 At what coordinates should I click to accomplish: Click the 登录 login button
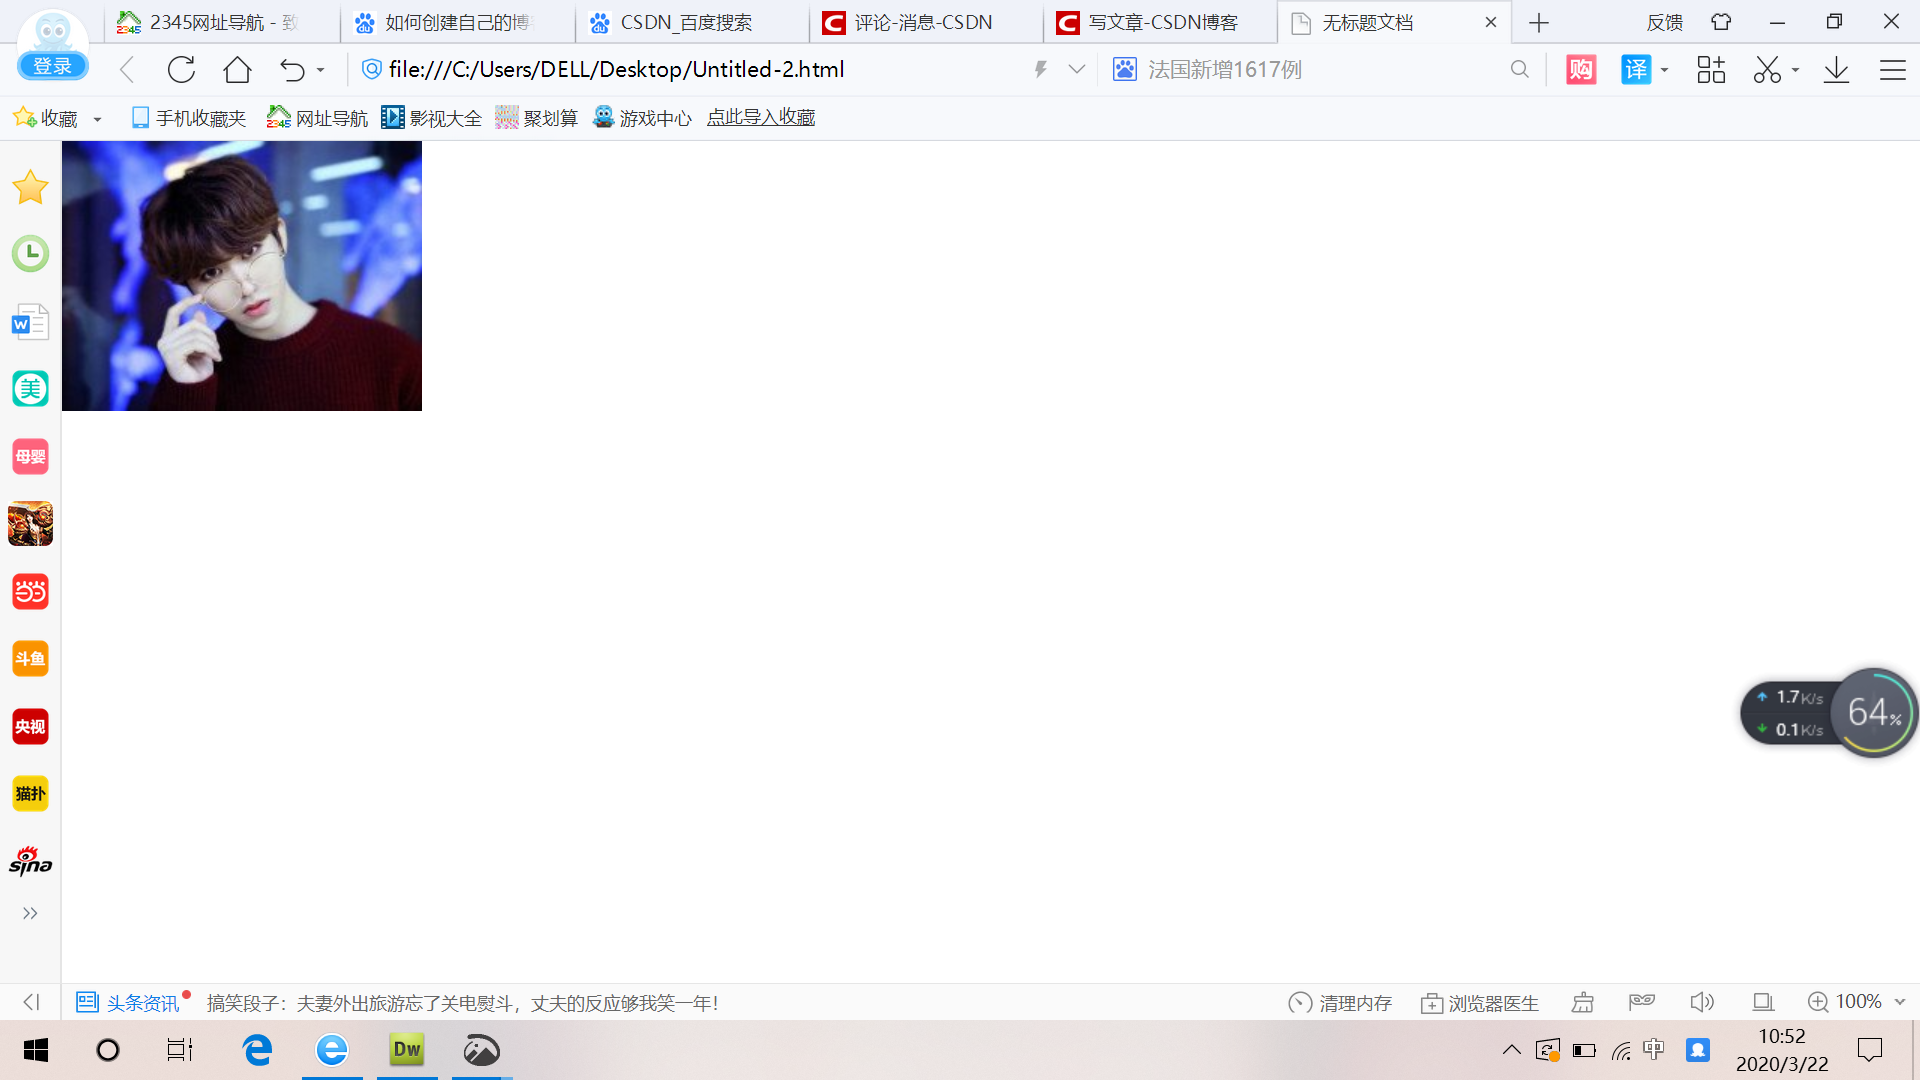[52, 66]
